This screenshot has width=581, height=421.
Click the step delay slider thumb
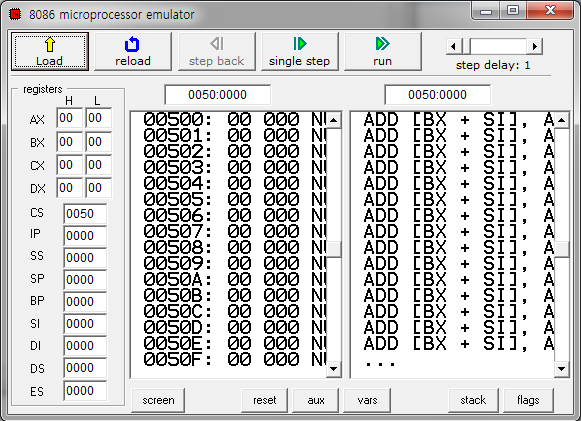(x=465, y=47)
